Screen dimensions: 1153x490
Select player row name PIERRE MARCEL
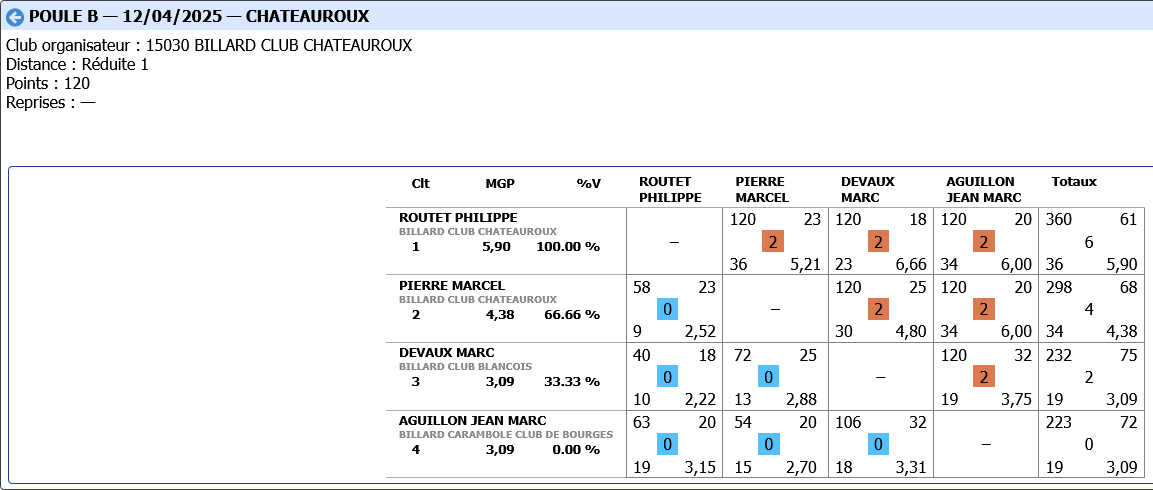[x=451, y=285]
